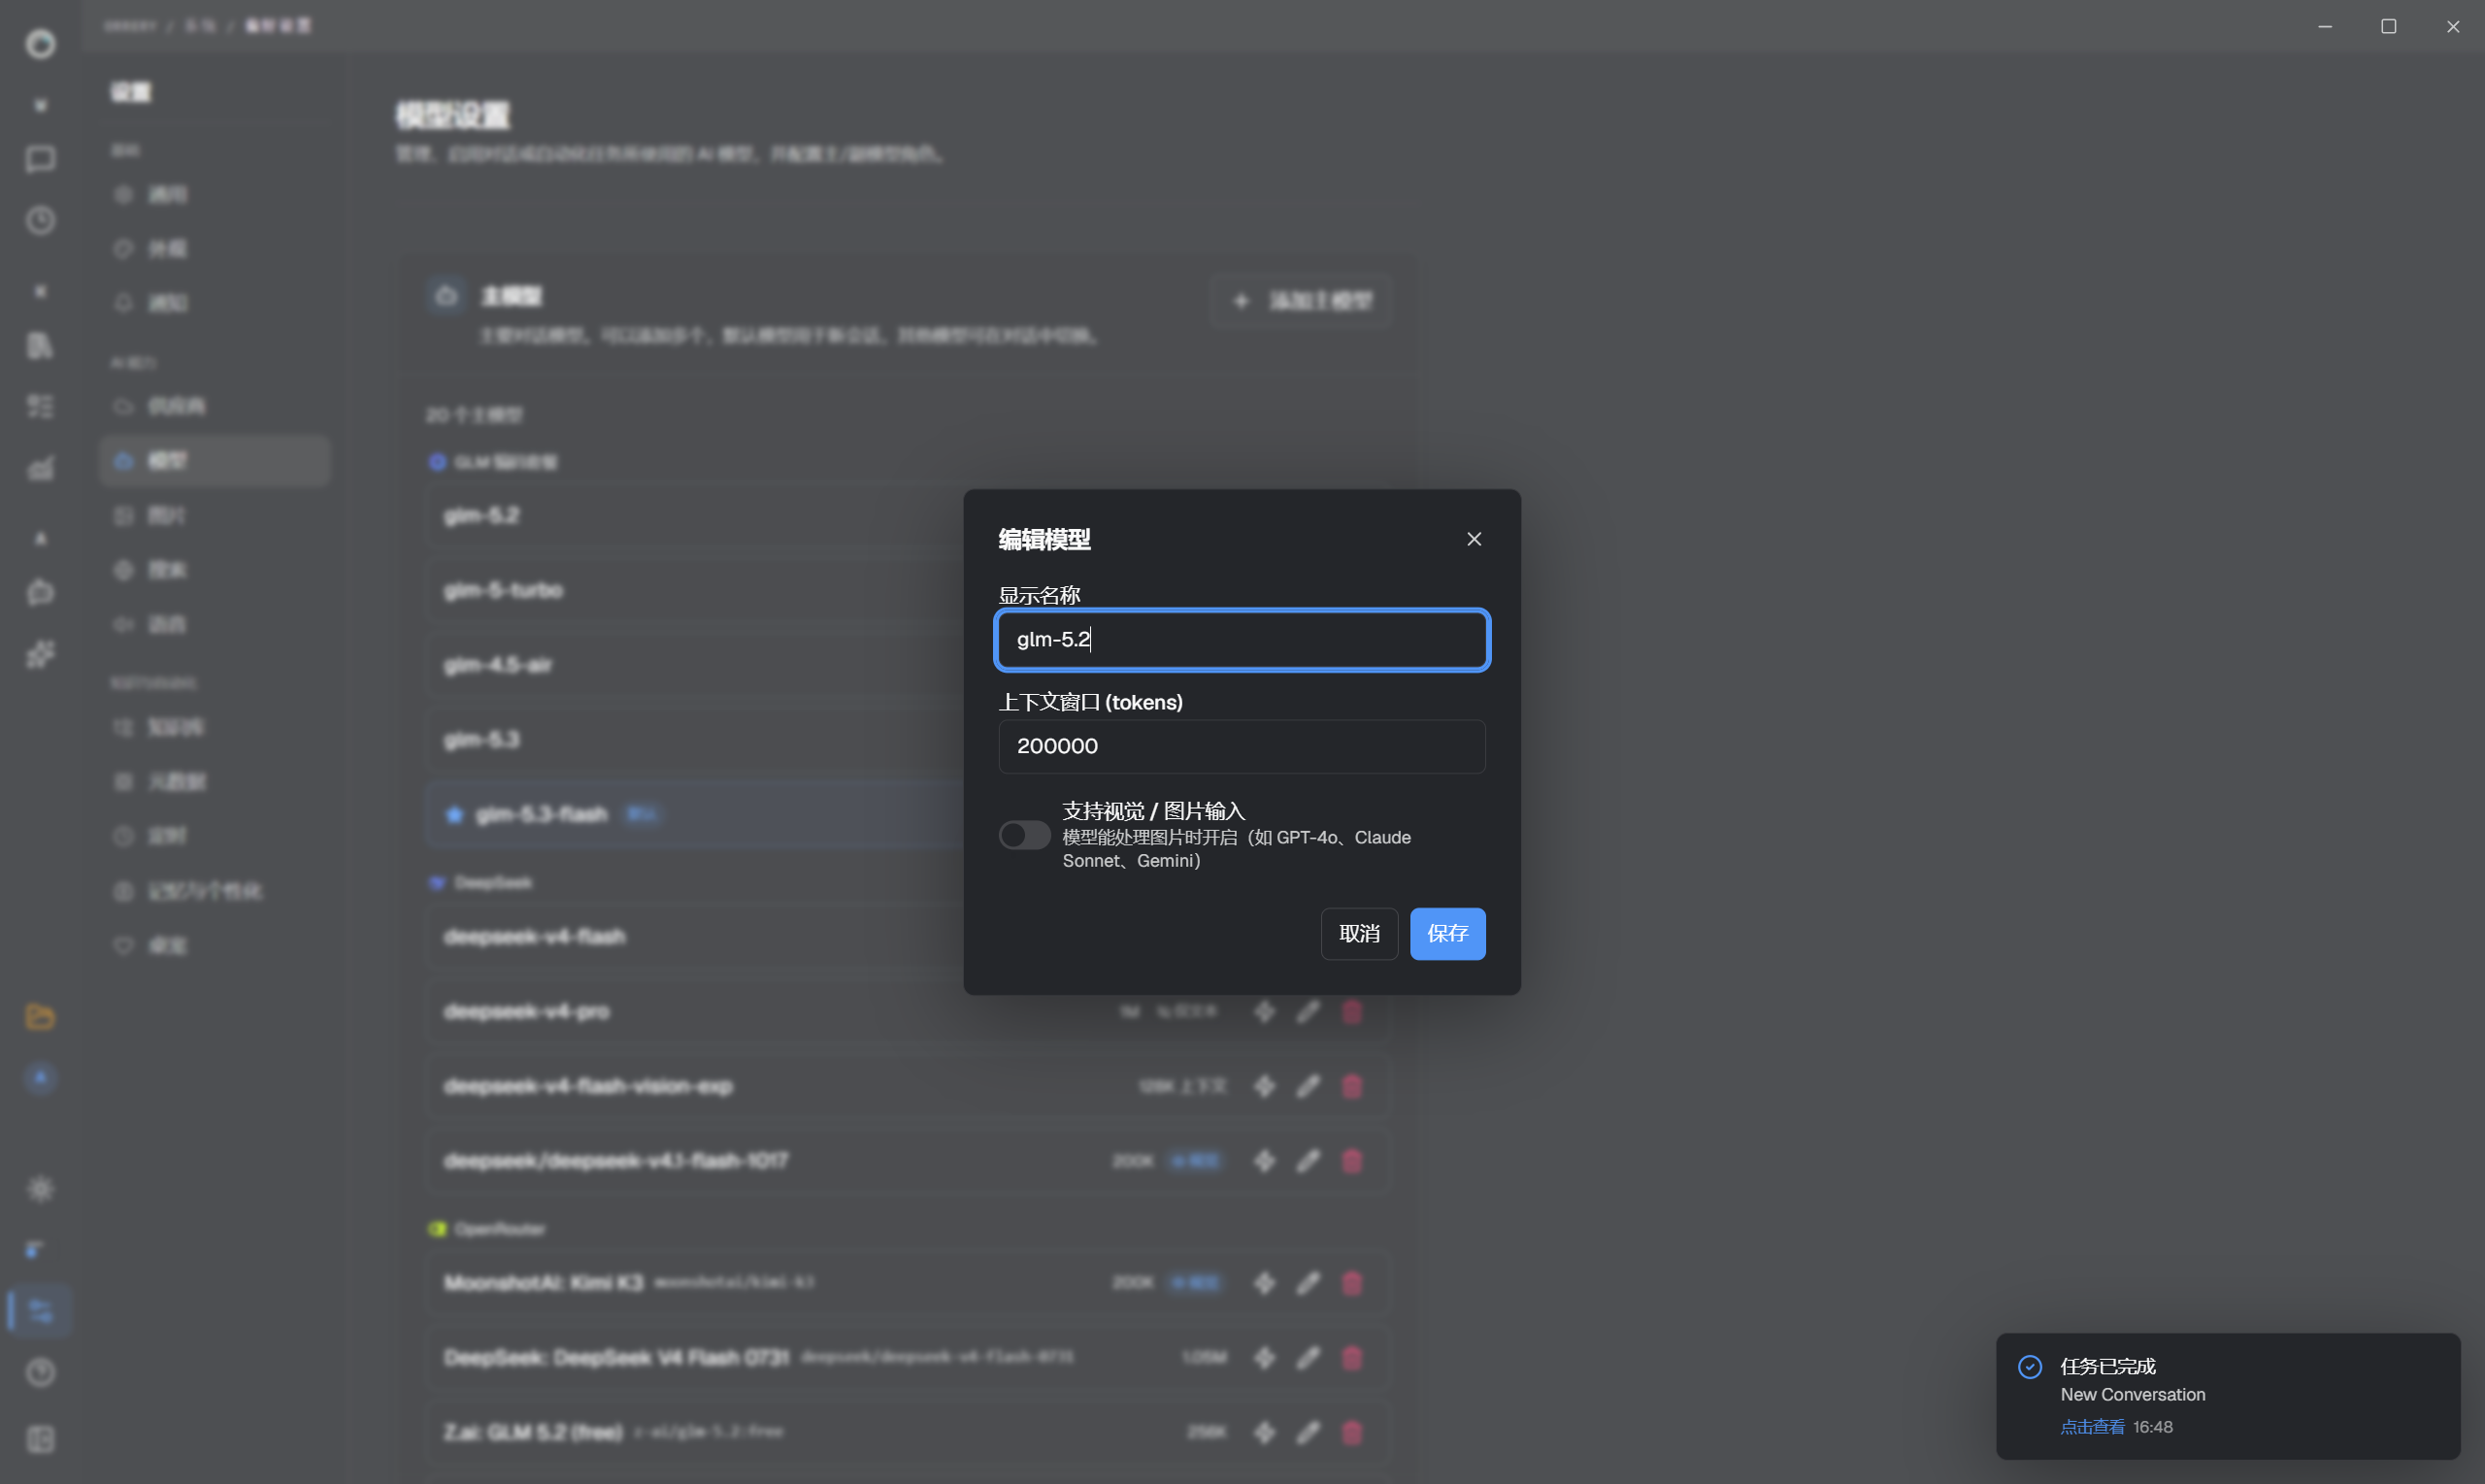Image resolution: width=2485 pixels, height=1484 pixels.
Task: Edit deepseek-v4-flash-vision-exp with its pencil icon
Action: click(x=1308, y=1086)
